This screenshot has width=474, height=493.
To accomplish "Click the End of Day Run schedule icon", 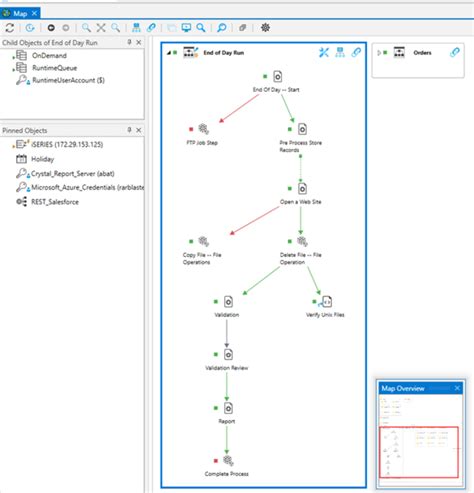I will pyautogui.click(x=191, y=52).
